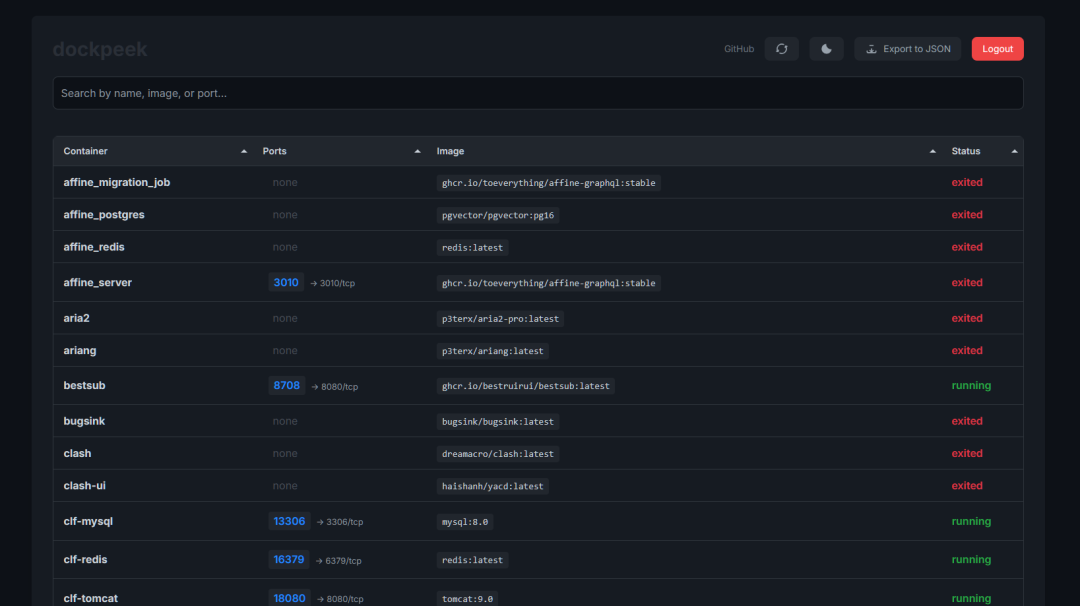1080x606 pixels.
Task: Select affine_server container name
Action: (97, 282)
